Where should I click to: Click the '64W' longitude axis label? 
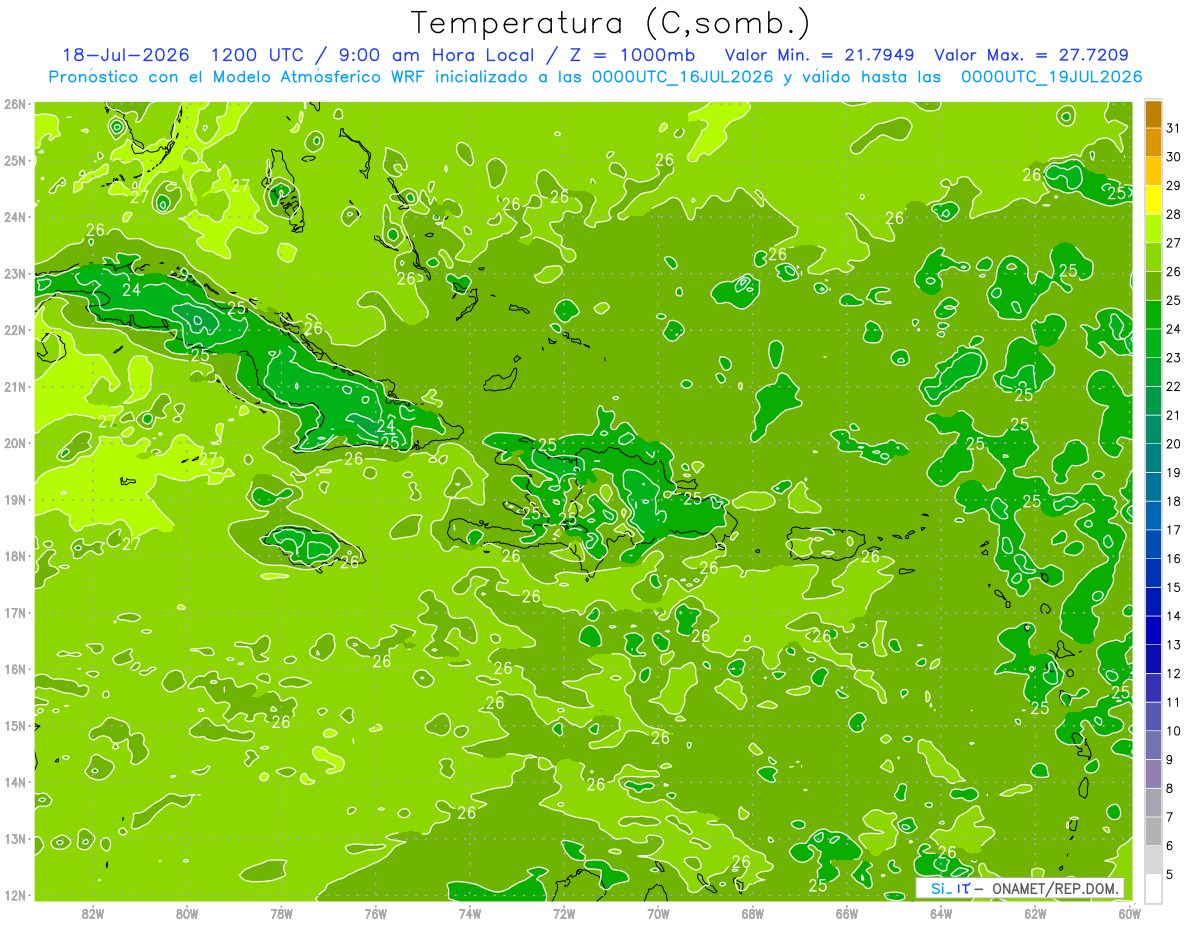coord(941,914)
